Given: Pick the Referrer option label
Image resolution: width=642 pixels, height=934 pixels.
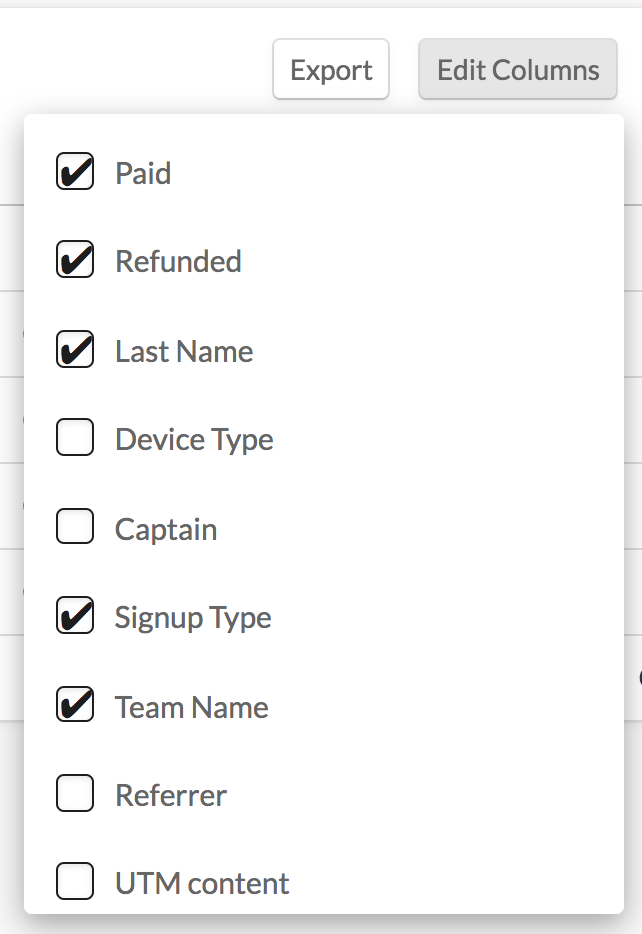Looking at the screenshot, I should pyautogui.click(x=171, y=795).
